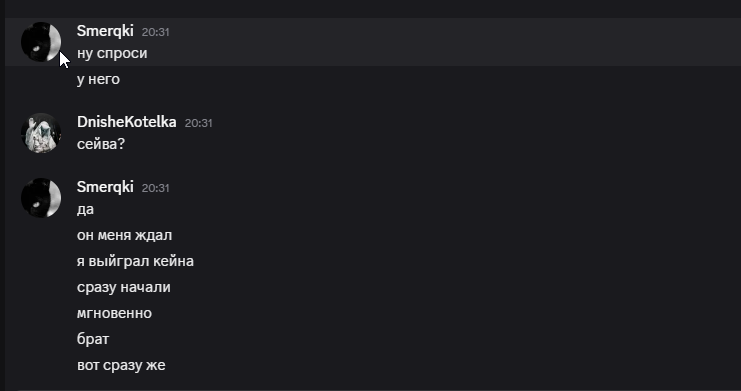Click the Smerqki username above 'да'
Image resolution: width=741 pixels, height=391 pixels.
point(105,187)
